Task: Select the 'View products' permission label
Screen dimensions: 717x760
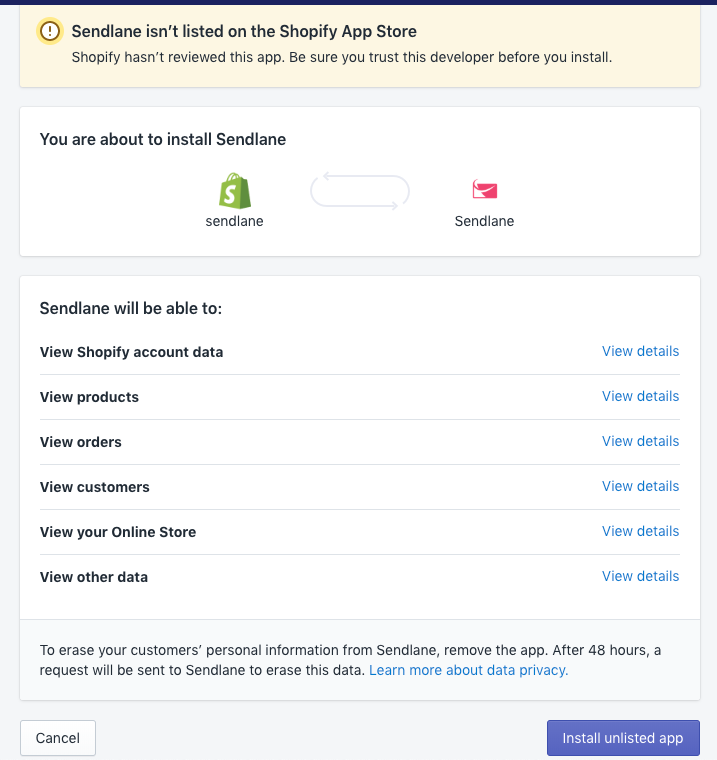Action: click(x=89, y=397)
